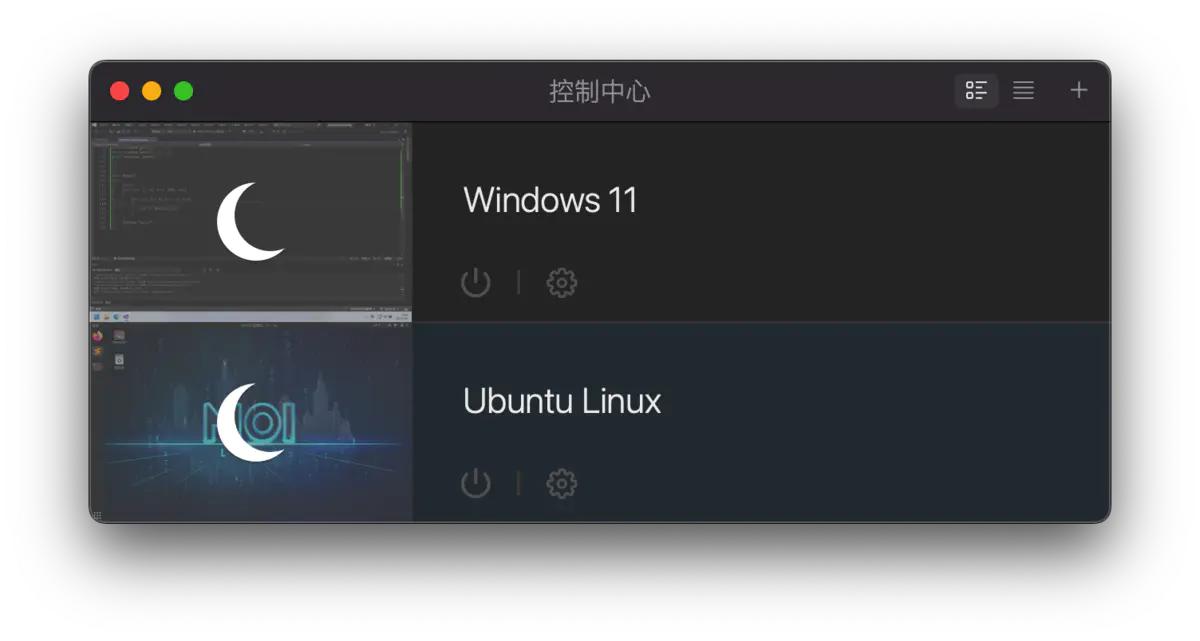
Task: Select the Windows 11 name label
Action: point(550,200)
